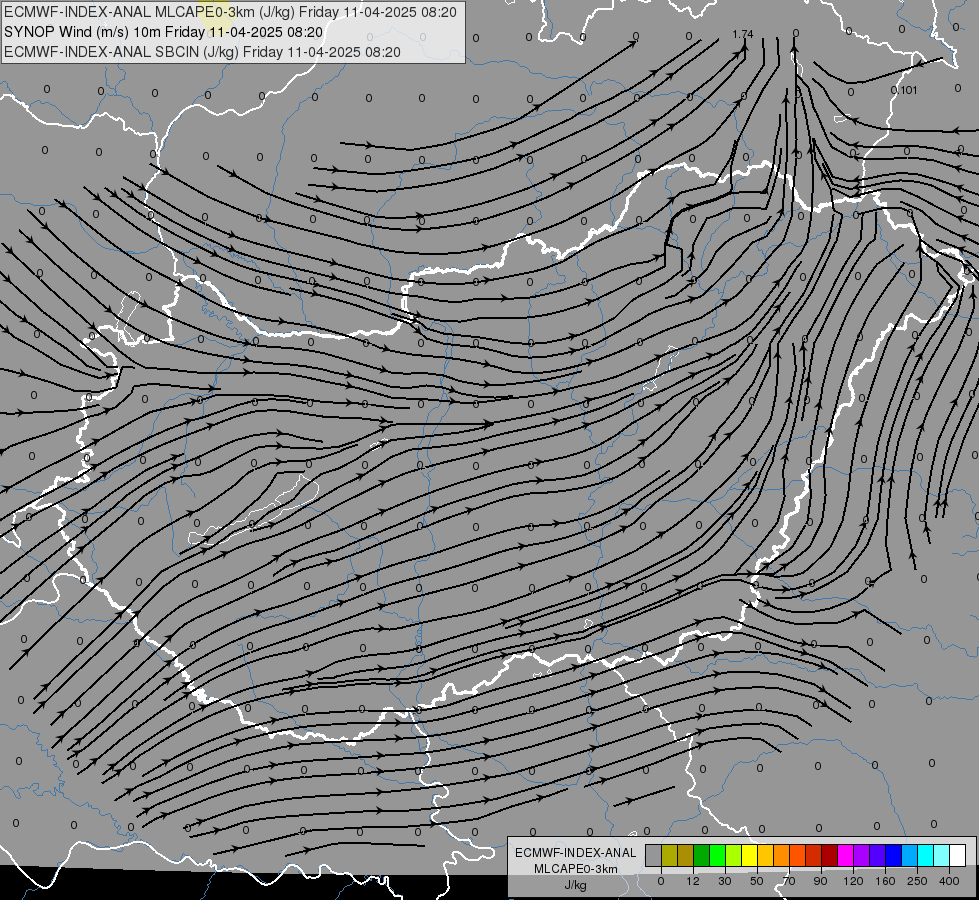Click the J/kg unit label in the legend
The height and width of the screenshot is (900, 979).
click(x=576, y=885)
